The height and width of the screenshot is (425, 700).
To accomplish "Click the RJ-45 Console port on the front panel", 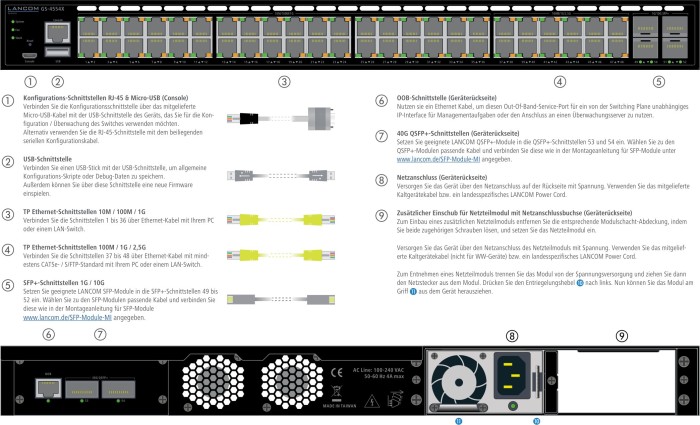I will point(58,33).
